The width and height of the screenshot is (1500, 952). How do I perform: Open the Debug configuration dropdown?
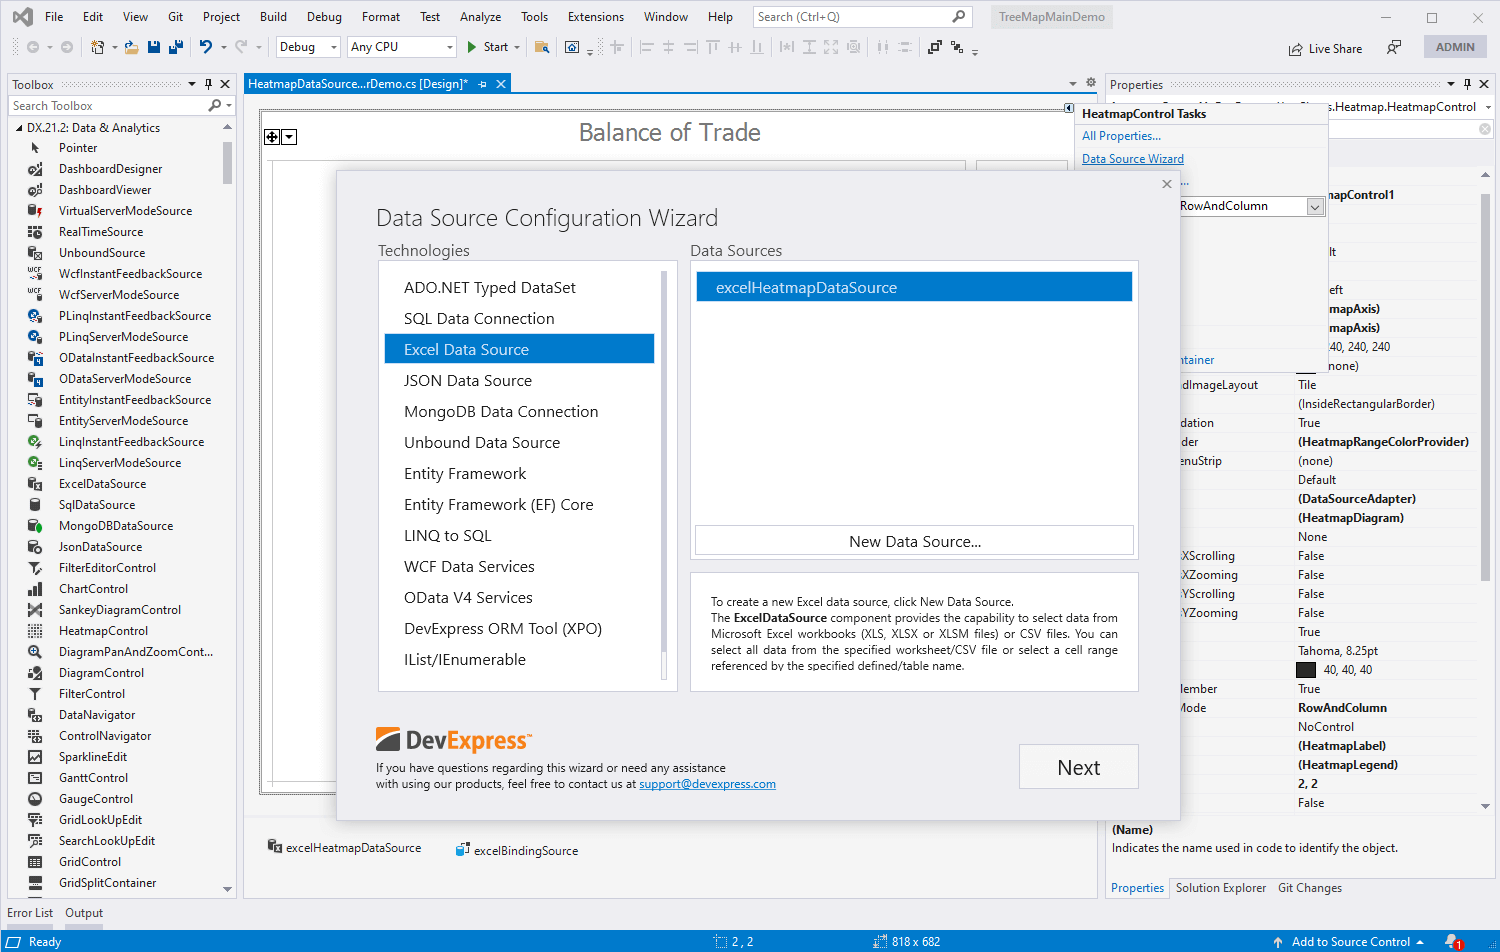point(334,47)
